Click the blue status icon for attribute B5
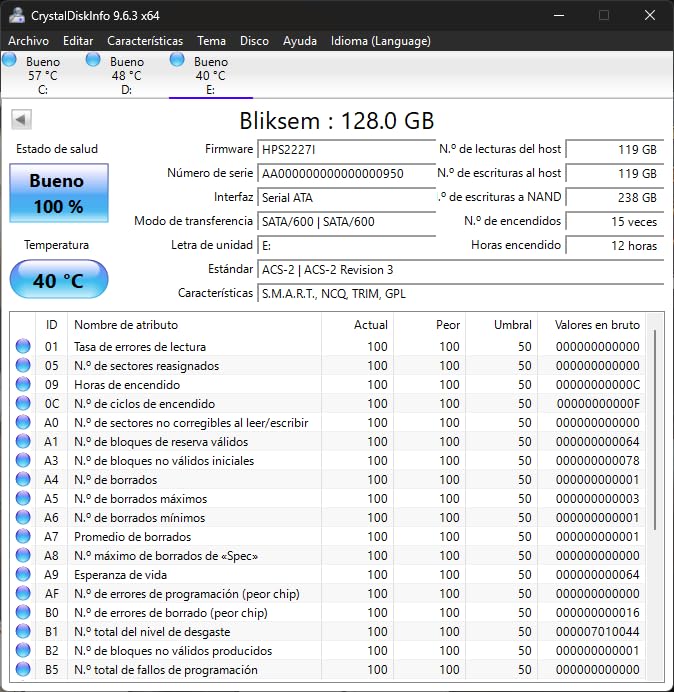The width and height of the screenshot is (674, 692). [23, 669]
